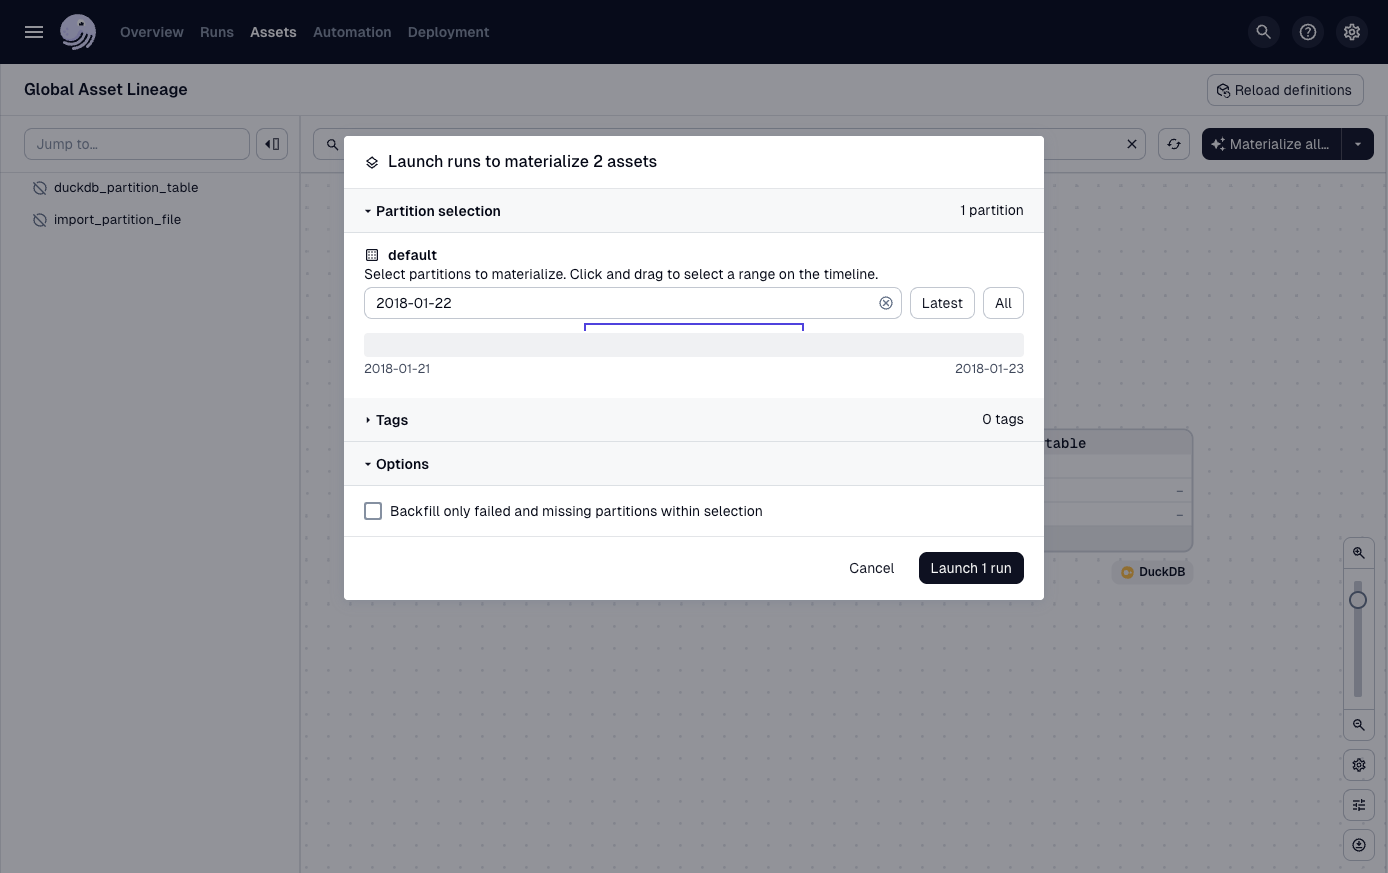Zoom in on the lineage graph
Viewport: 1388px width, 873px height.
point(1358,552)
